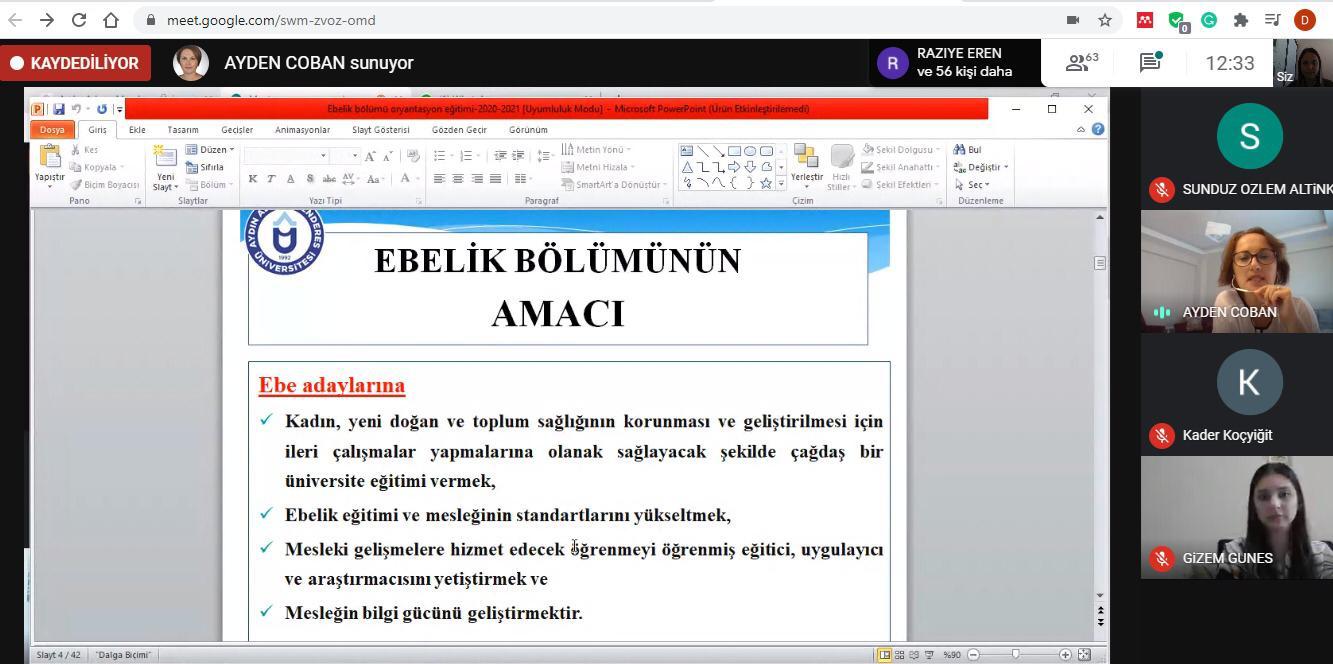Click the PowerPoint save icon
The height and width of the screenshot is (664, 1333).
click(x=59, y=109)
